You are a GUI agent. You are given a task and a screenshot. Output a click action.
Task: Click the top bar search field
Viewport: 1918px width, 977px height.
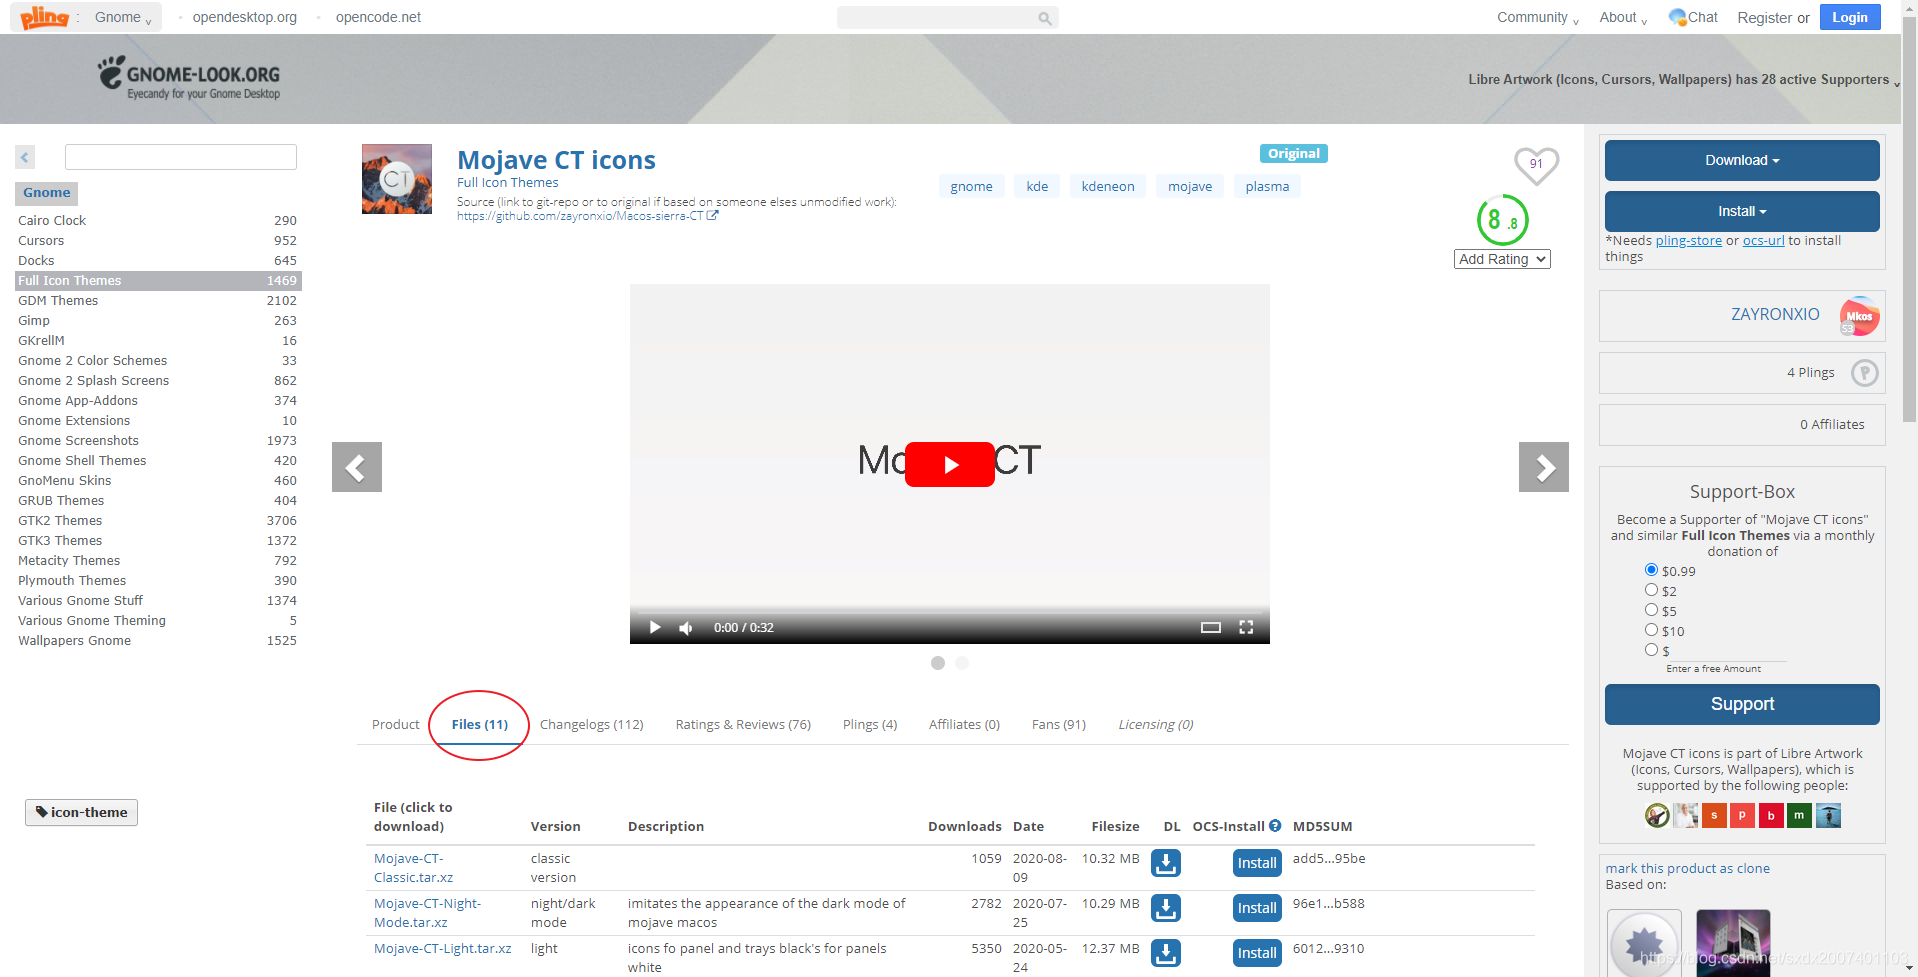coord(937,18)
